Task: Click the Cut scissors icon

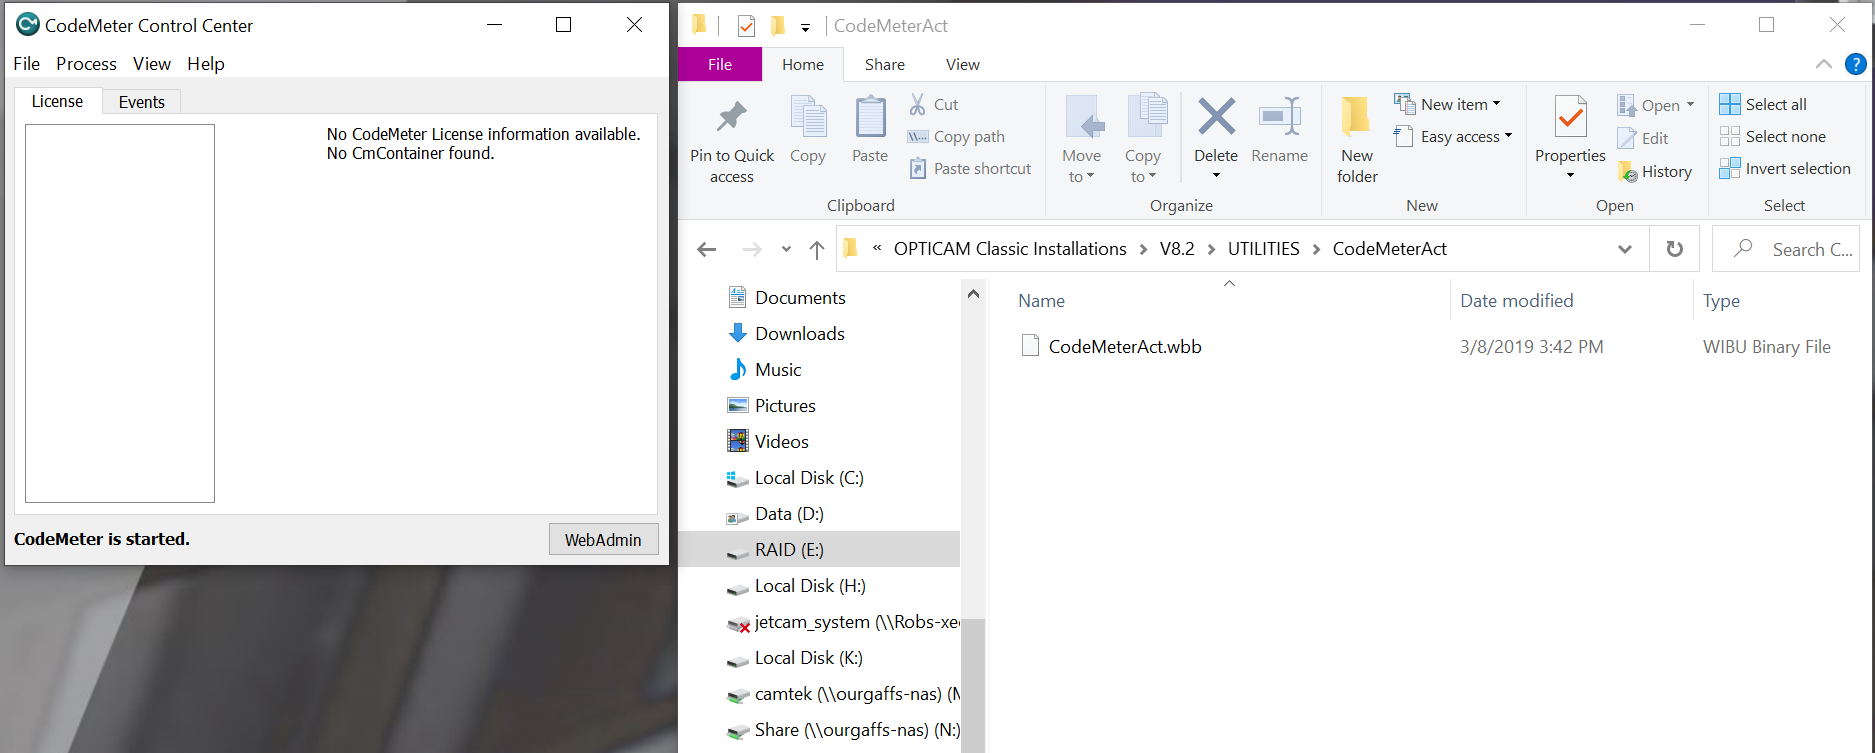Action: [917, 104]
